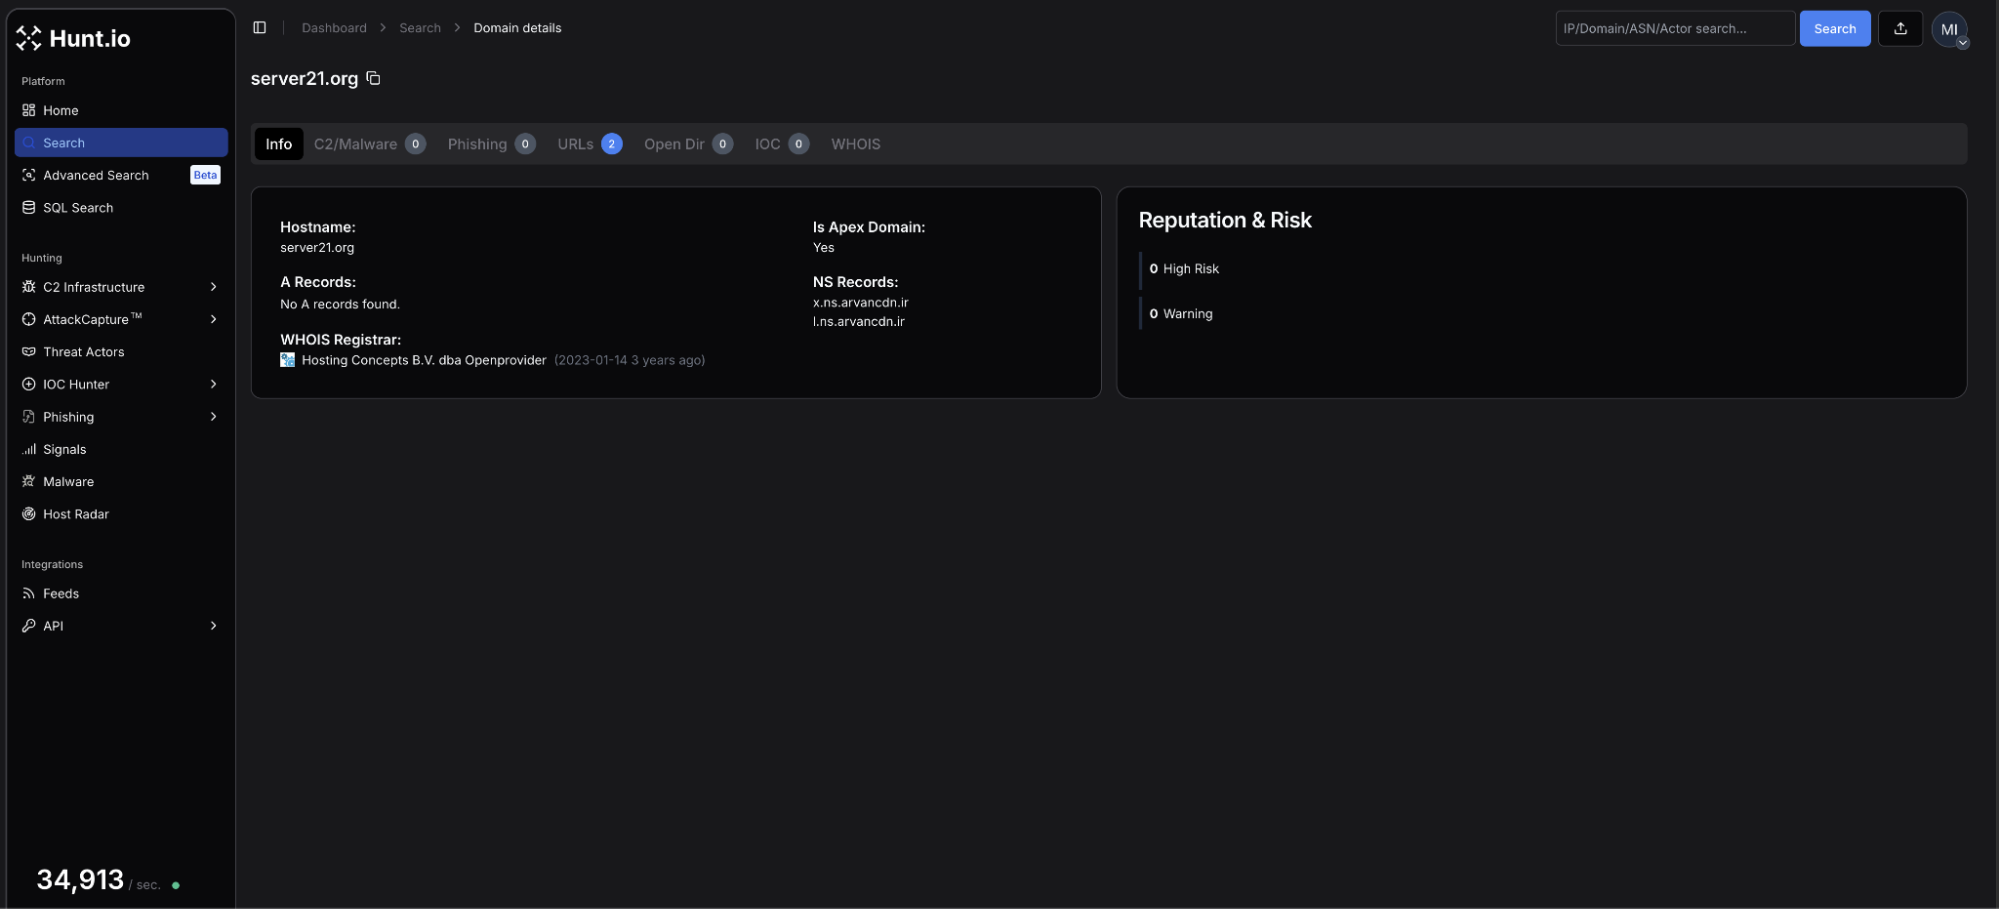Focus the IP/Domain/ASN/Actor search field

click(x=1674, y=29)
